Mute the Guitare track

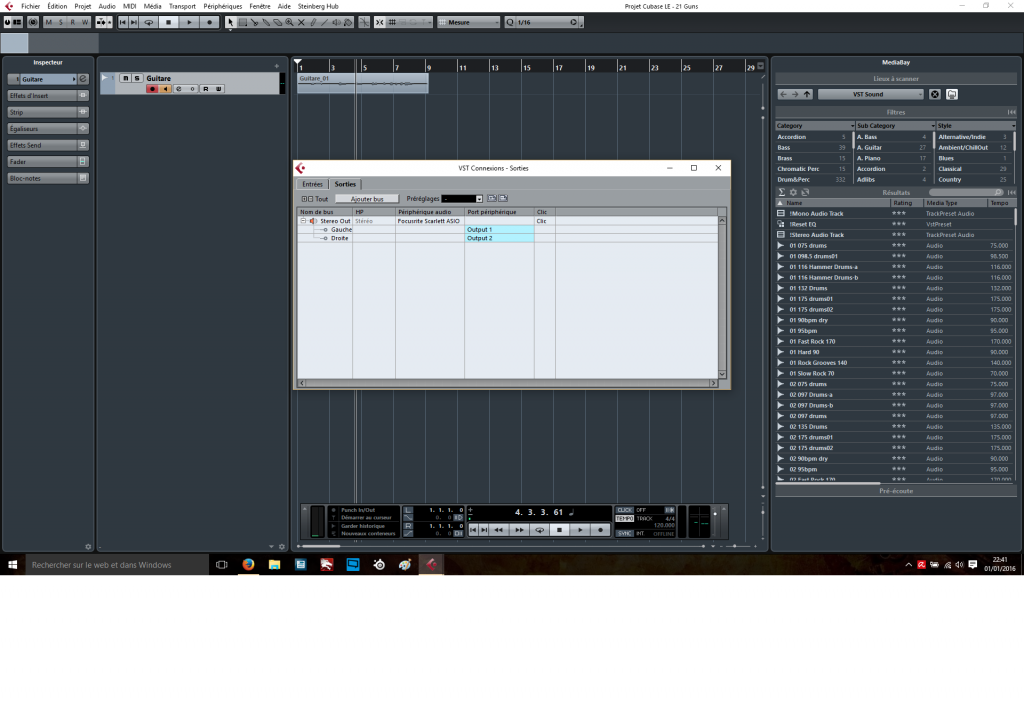tap(125, 78)
